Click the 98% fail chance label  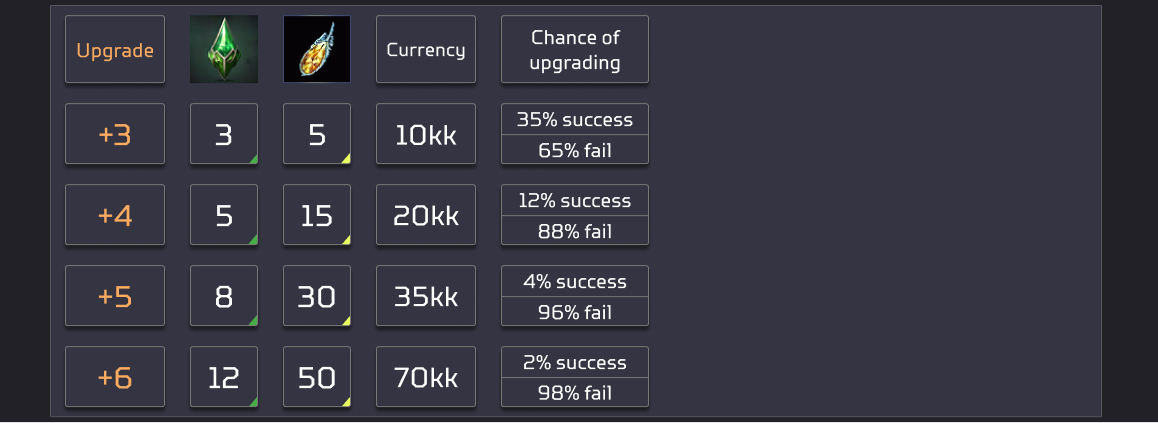tap(575, 393)
